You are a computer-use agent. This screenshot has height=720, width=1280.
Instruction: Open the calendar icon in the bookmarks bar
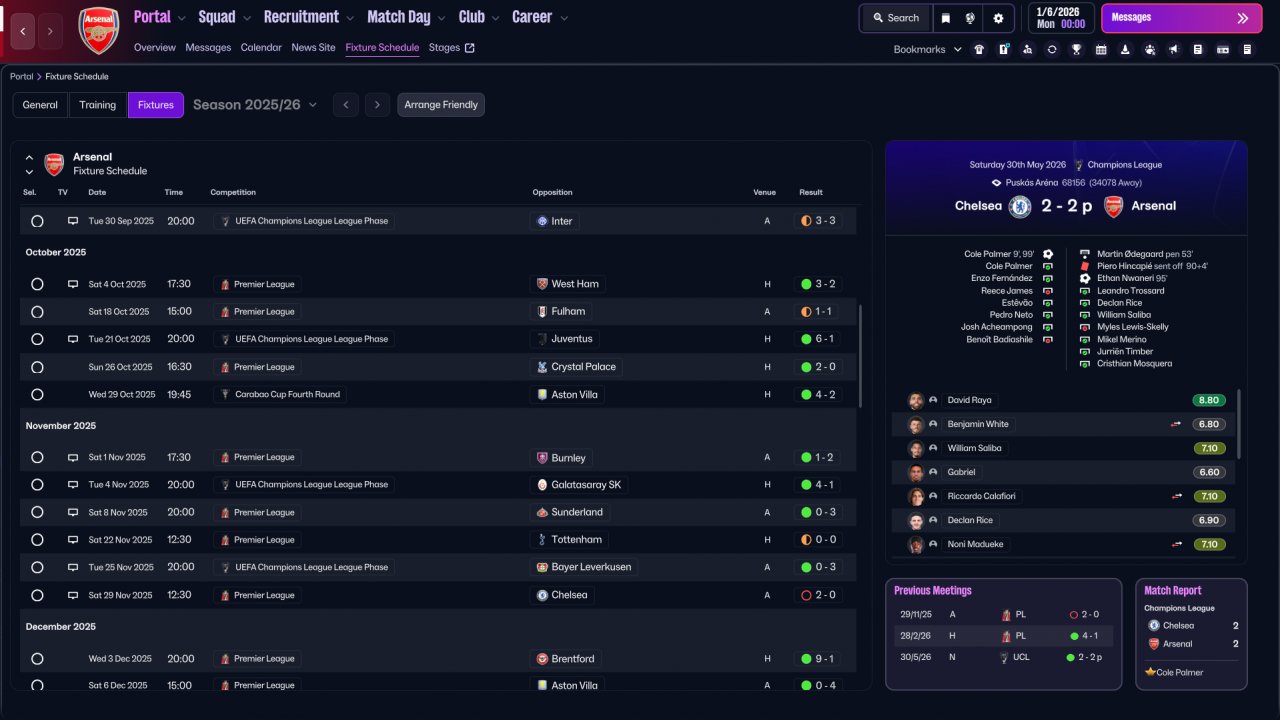coord(1101,49)
